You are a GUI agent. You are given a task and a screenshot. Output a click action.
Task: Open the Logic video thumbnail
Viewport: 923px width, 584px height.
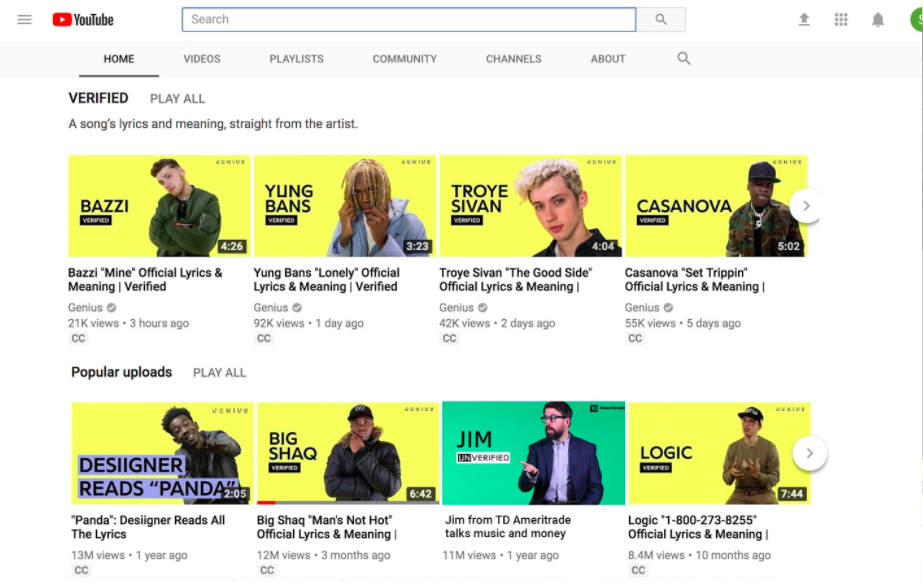click(719, 453)
